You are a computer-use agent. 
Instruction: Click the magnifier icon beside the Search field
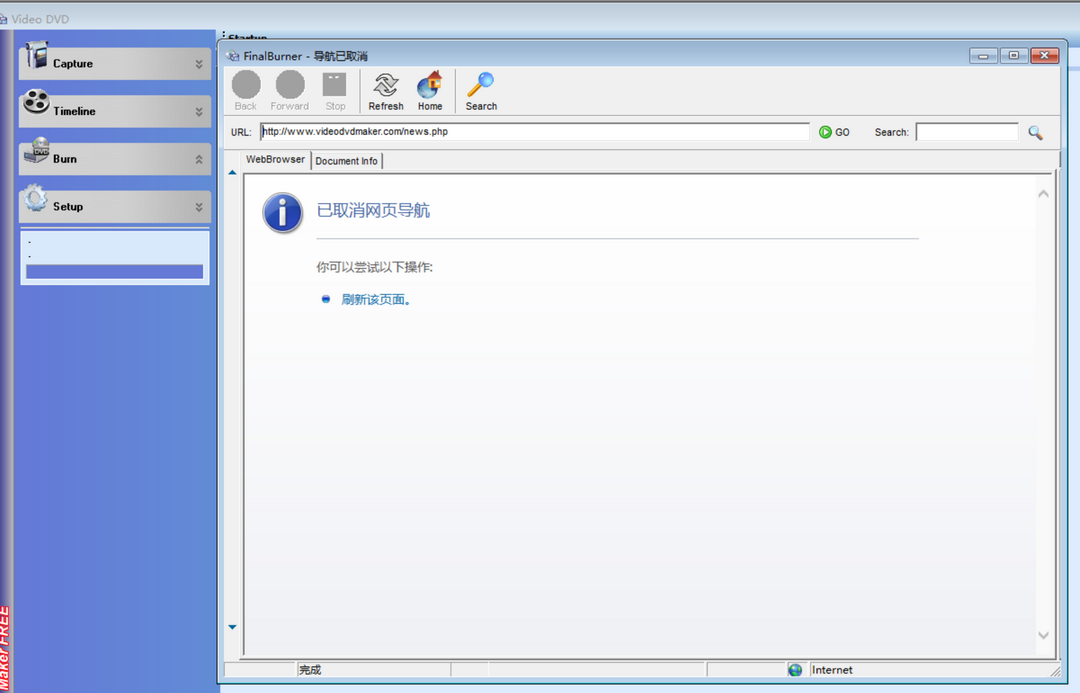(1035, 132)
